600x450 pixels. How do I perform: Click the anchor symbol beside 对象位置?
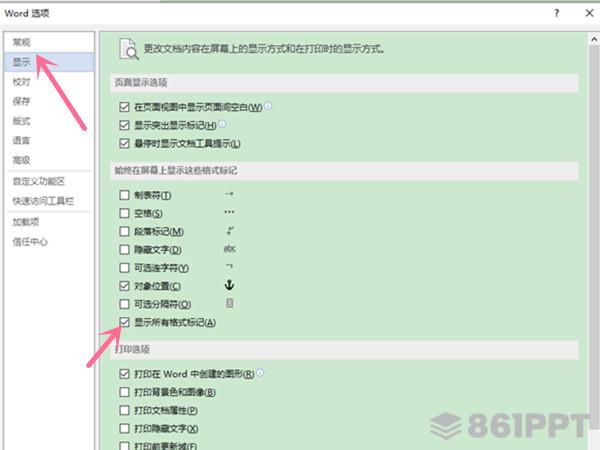229,285
